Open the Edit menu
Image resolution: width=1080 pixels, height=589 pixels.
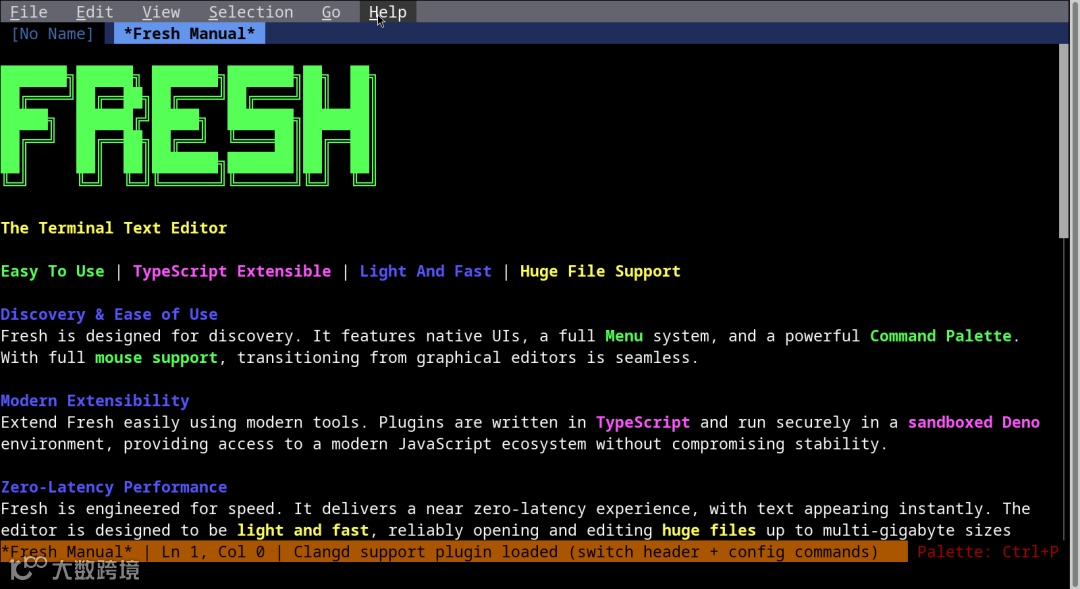point(94,12)
